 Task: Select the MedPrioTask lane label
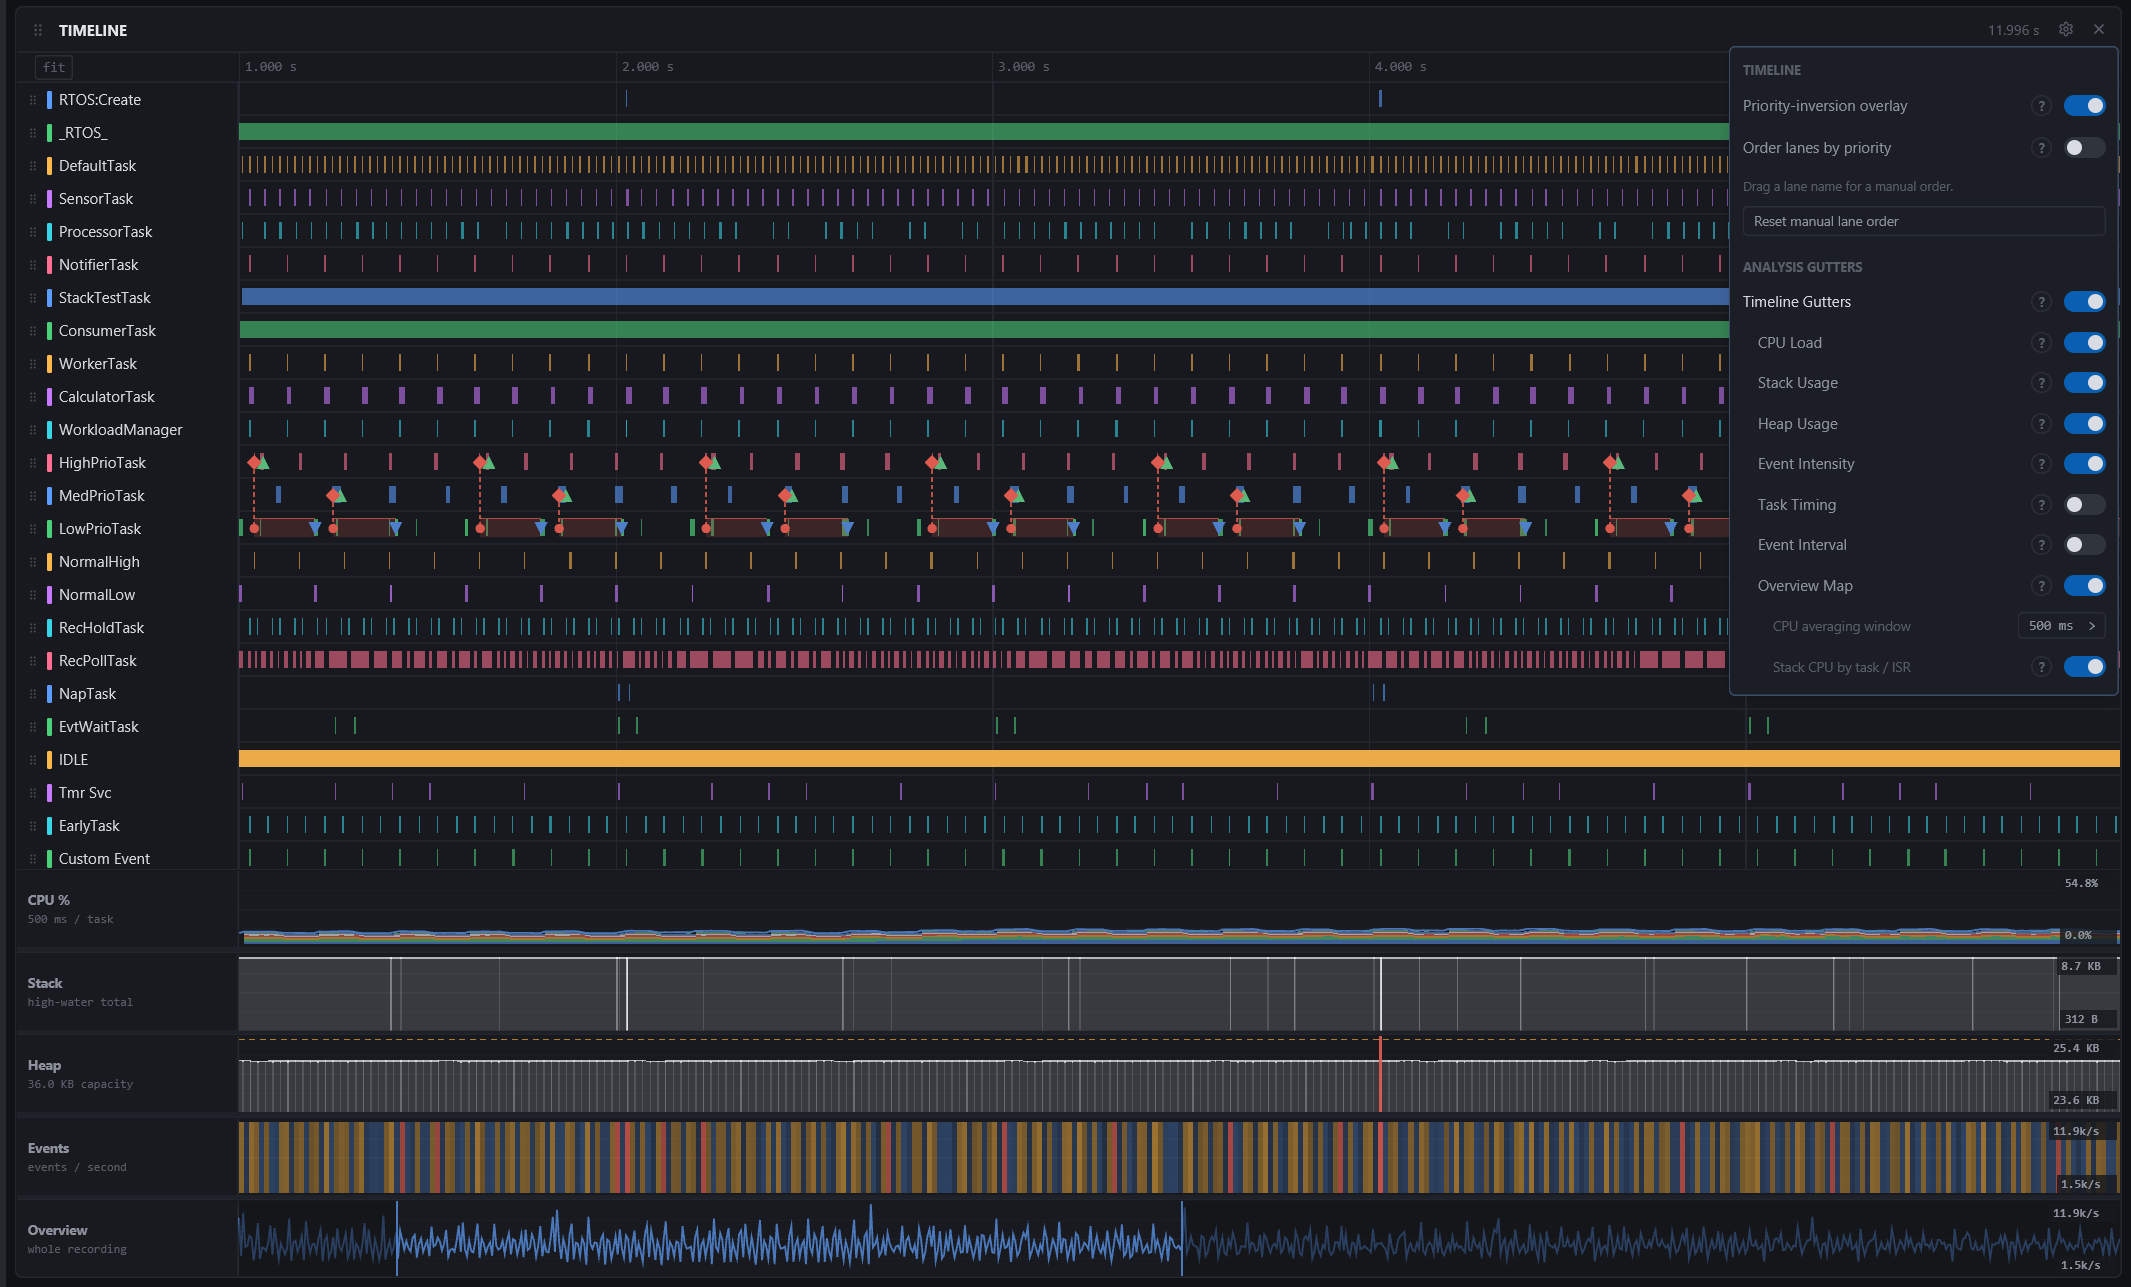(x=101, y=496)
